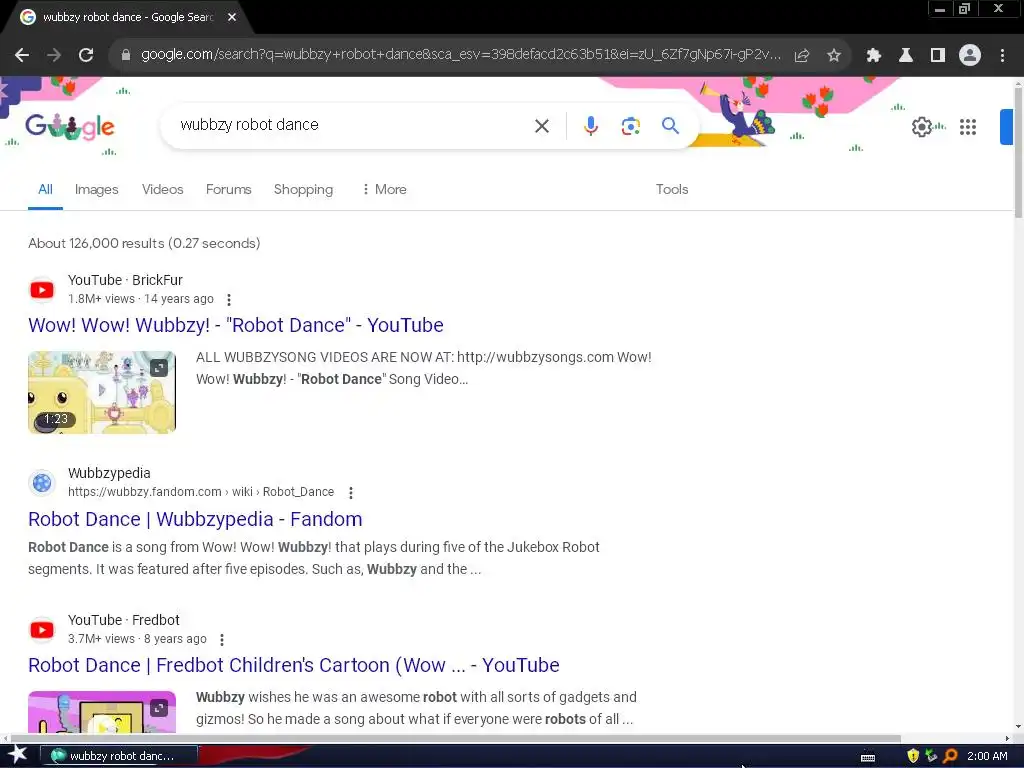Image resolution: width=1024 pixels, height=768 pixels.
Task: Expand the More search filters
Action: (x=384, y=189)
